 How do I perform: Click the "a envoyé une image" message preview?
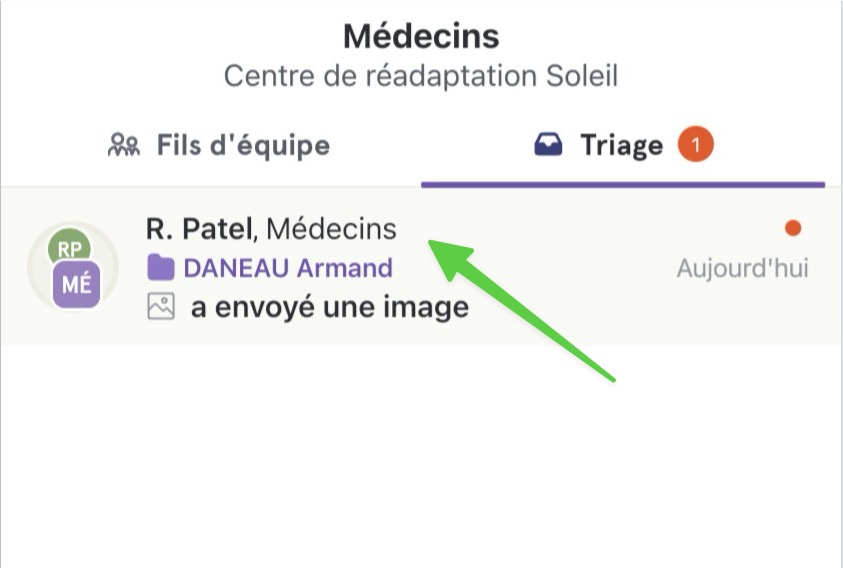[x=330, y=307]
